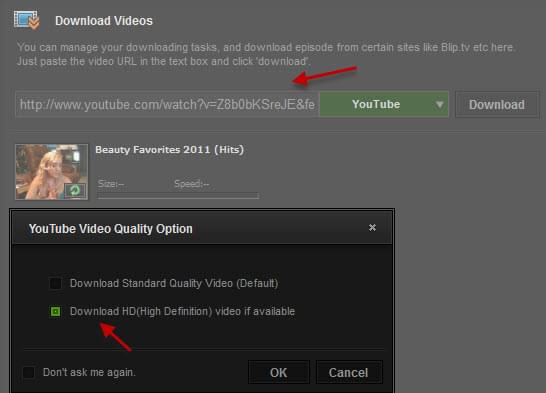Enable Don't ask me again checkbox
Viewport: 546px width, 393px height.
tap(29, 372)
